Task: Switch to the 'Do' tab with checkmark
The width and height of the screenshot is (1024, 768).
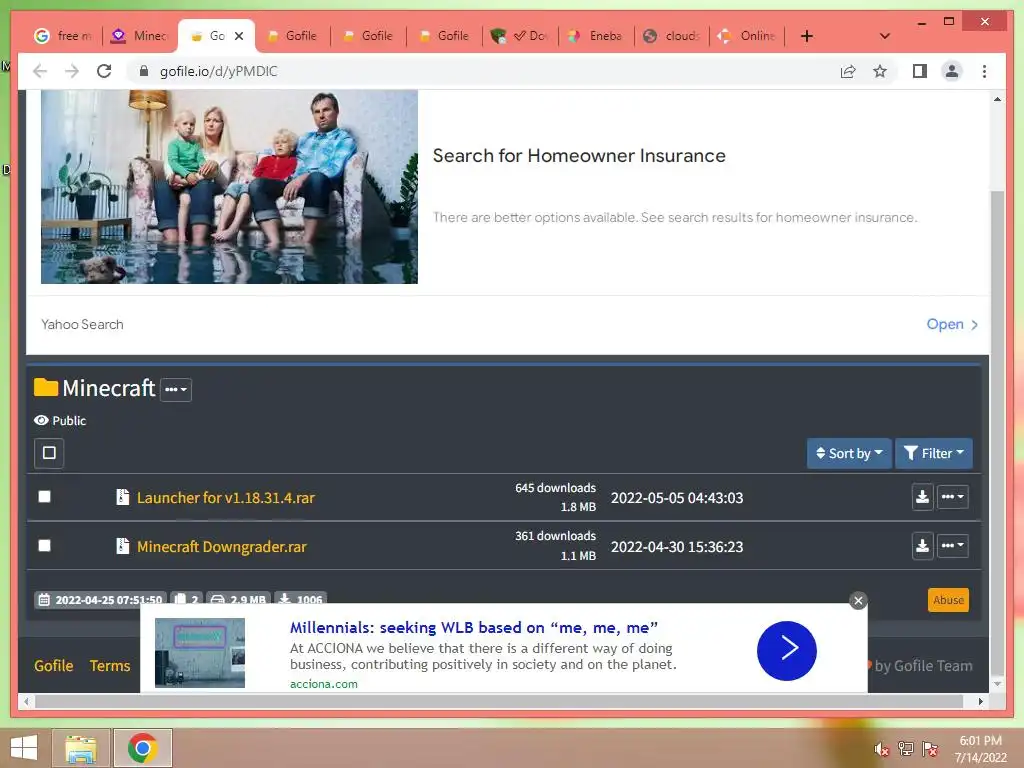Action: pyautogui.click(x=520, y=36)
